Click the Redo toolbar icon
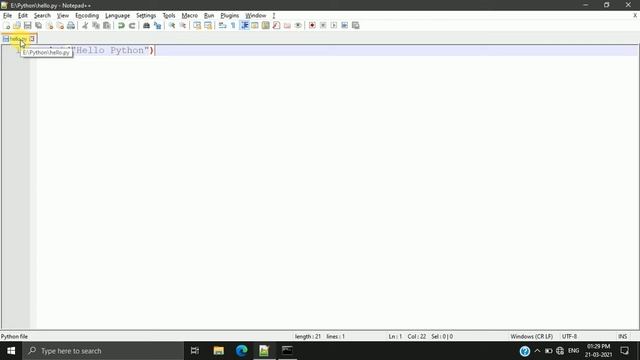This screenshot has height=360, width=640. click(132, 25)
